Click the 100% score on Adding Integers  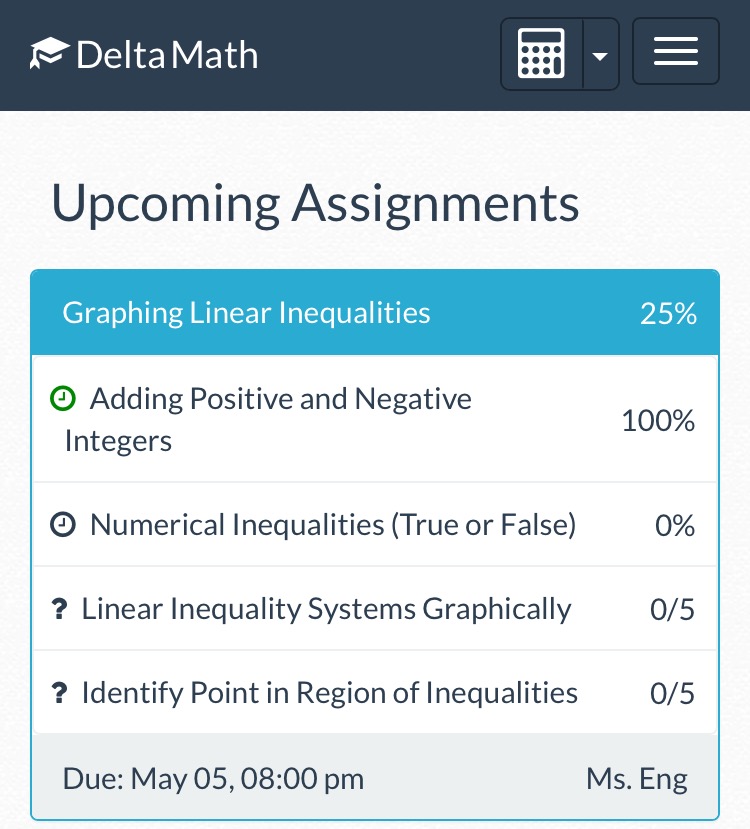pos(658,421)
